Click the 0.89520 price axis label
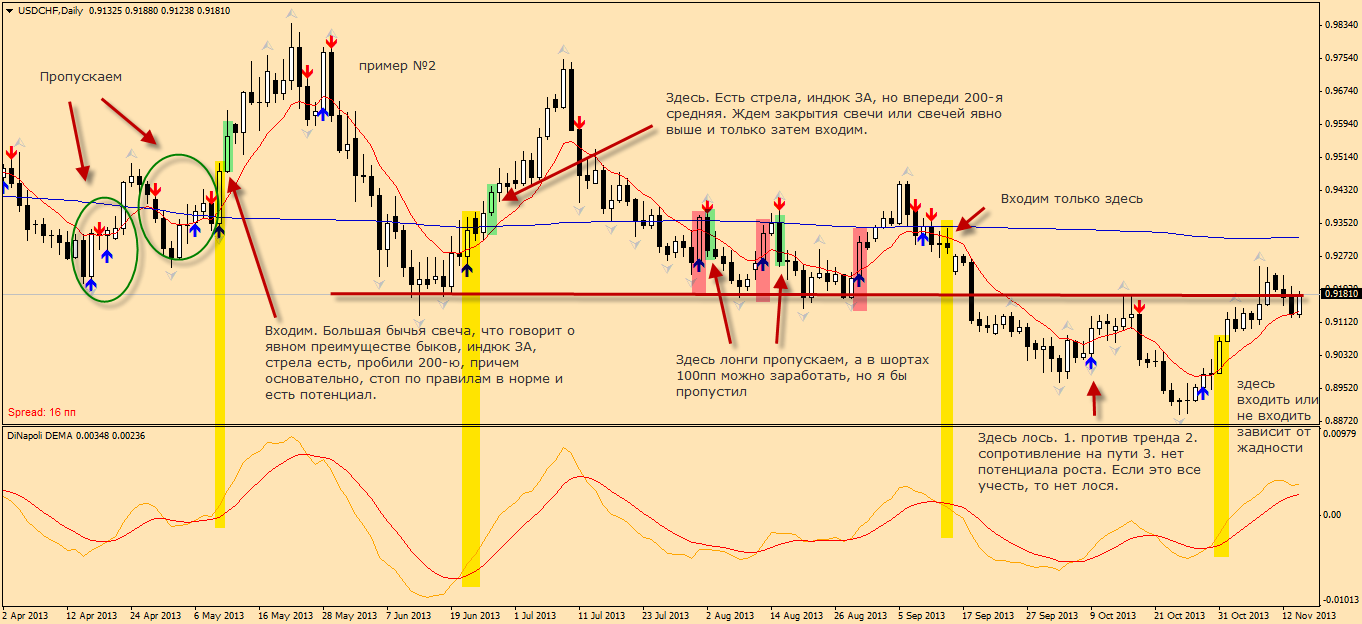Viewport: 1362px width, 624px height. [x=1339, y=388]
